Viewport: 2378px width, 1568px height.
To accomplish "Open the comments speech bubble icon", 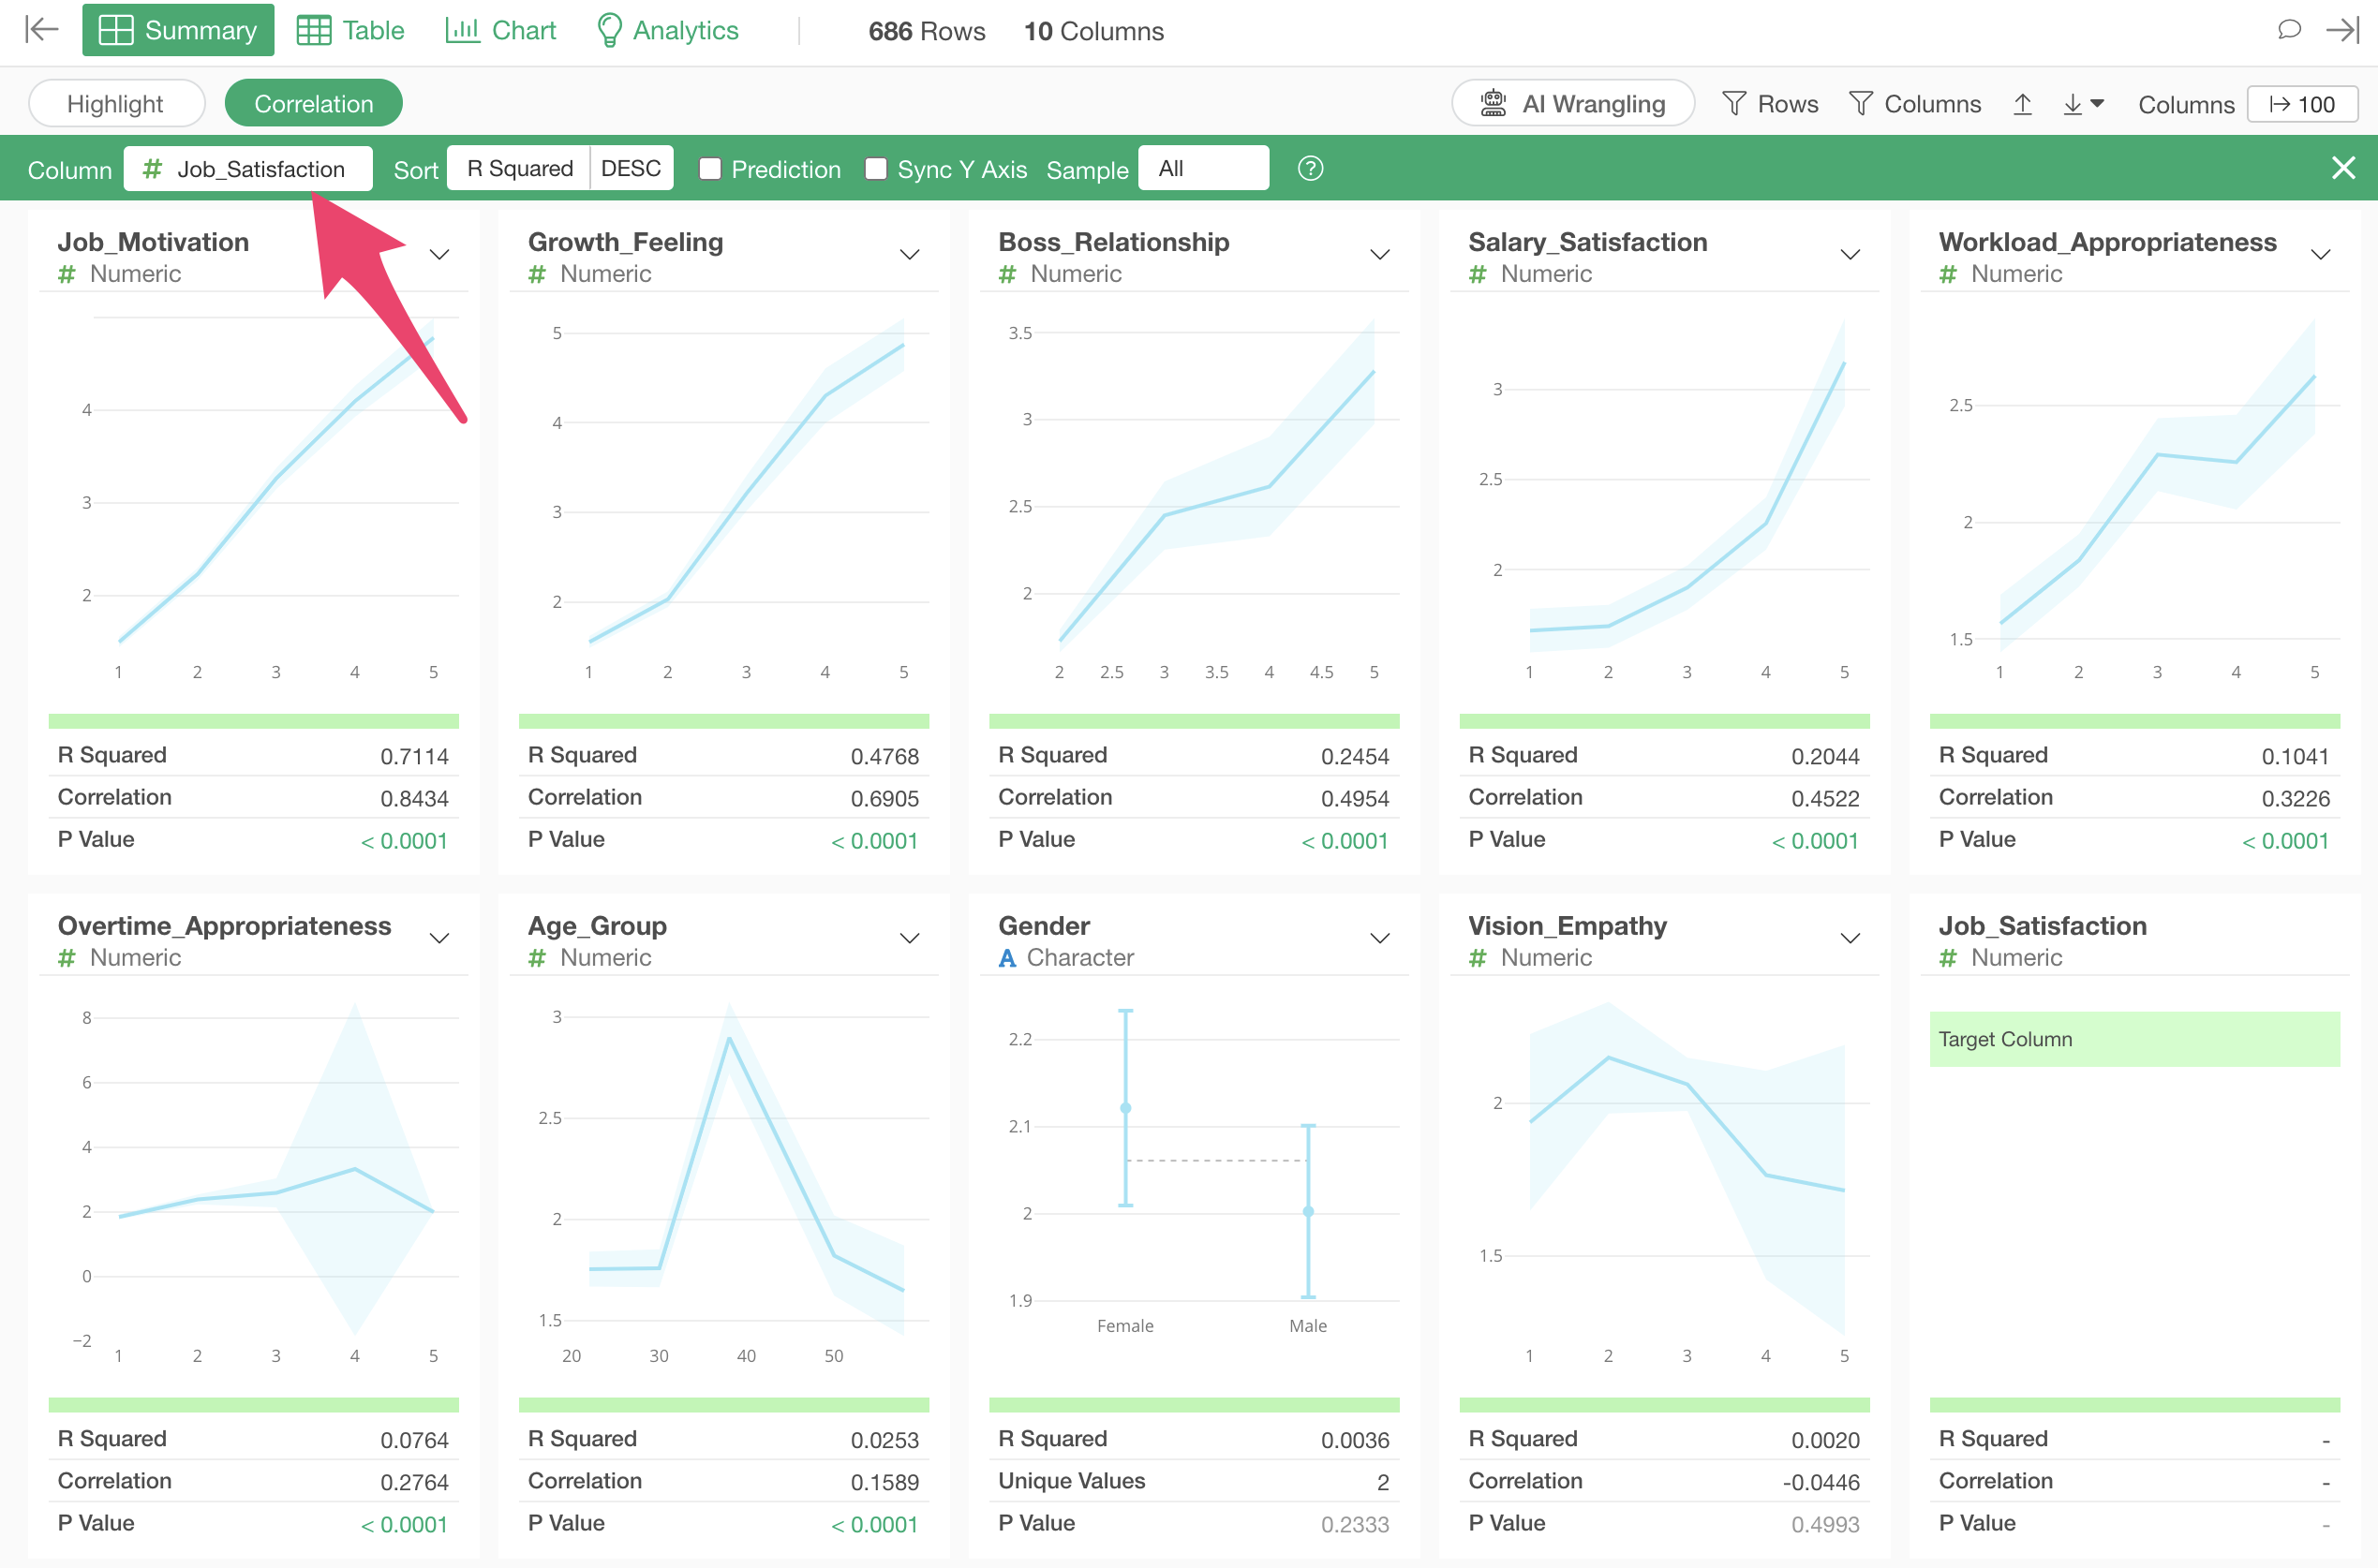I will point(2289,30).
